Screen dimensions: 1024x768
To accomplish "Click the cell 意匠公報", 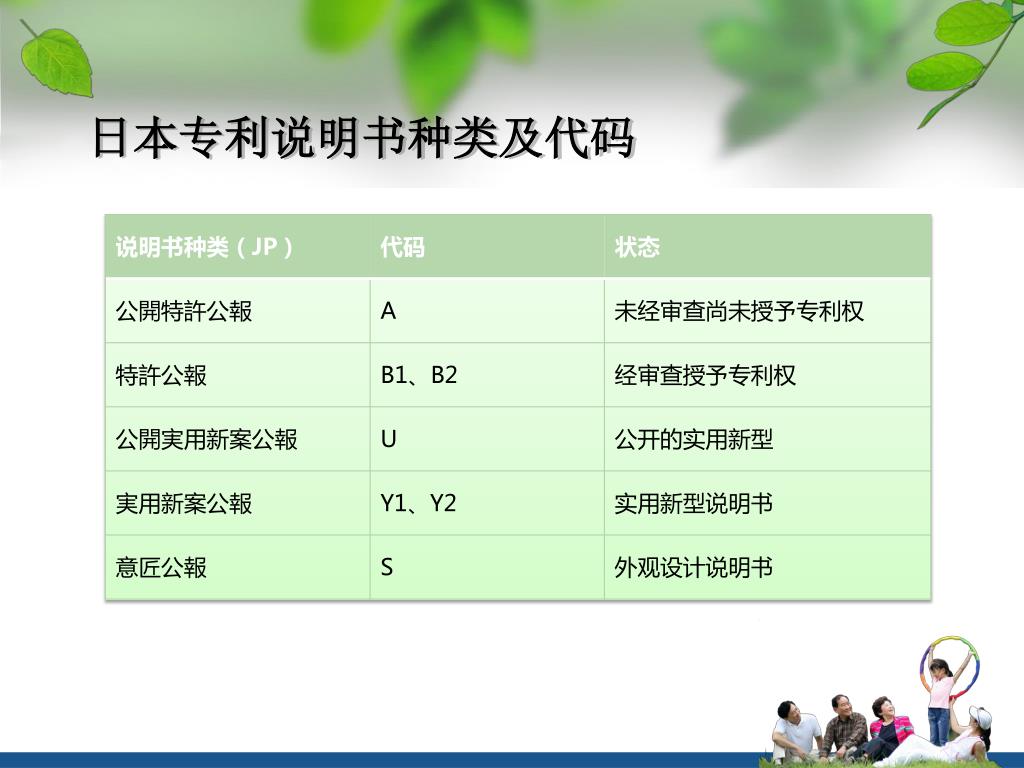I will [x=238, y=567].
